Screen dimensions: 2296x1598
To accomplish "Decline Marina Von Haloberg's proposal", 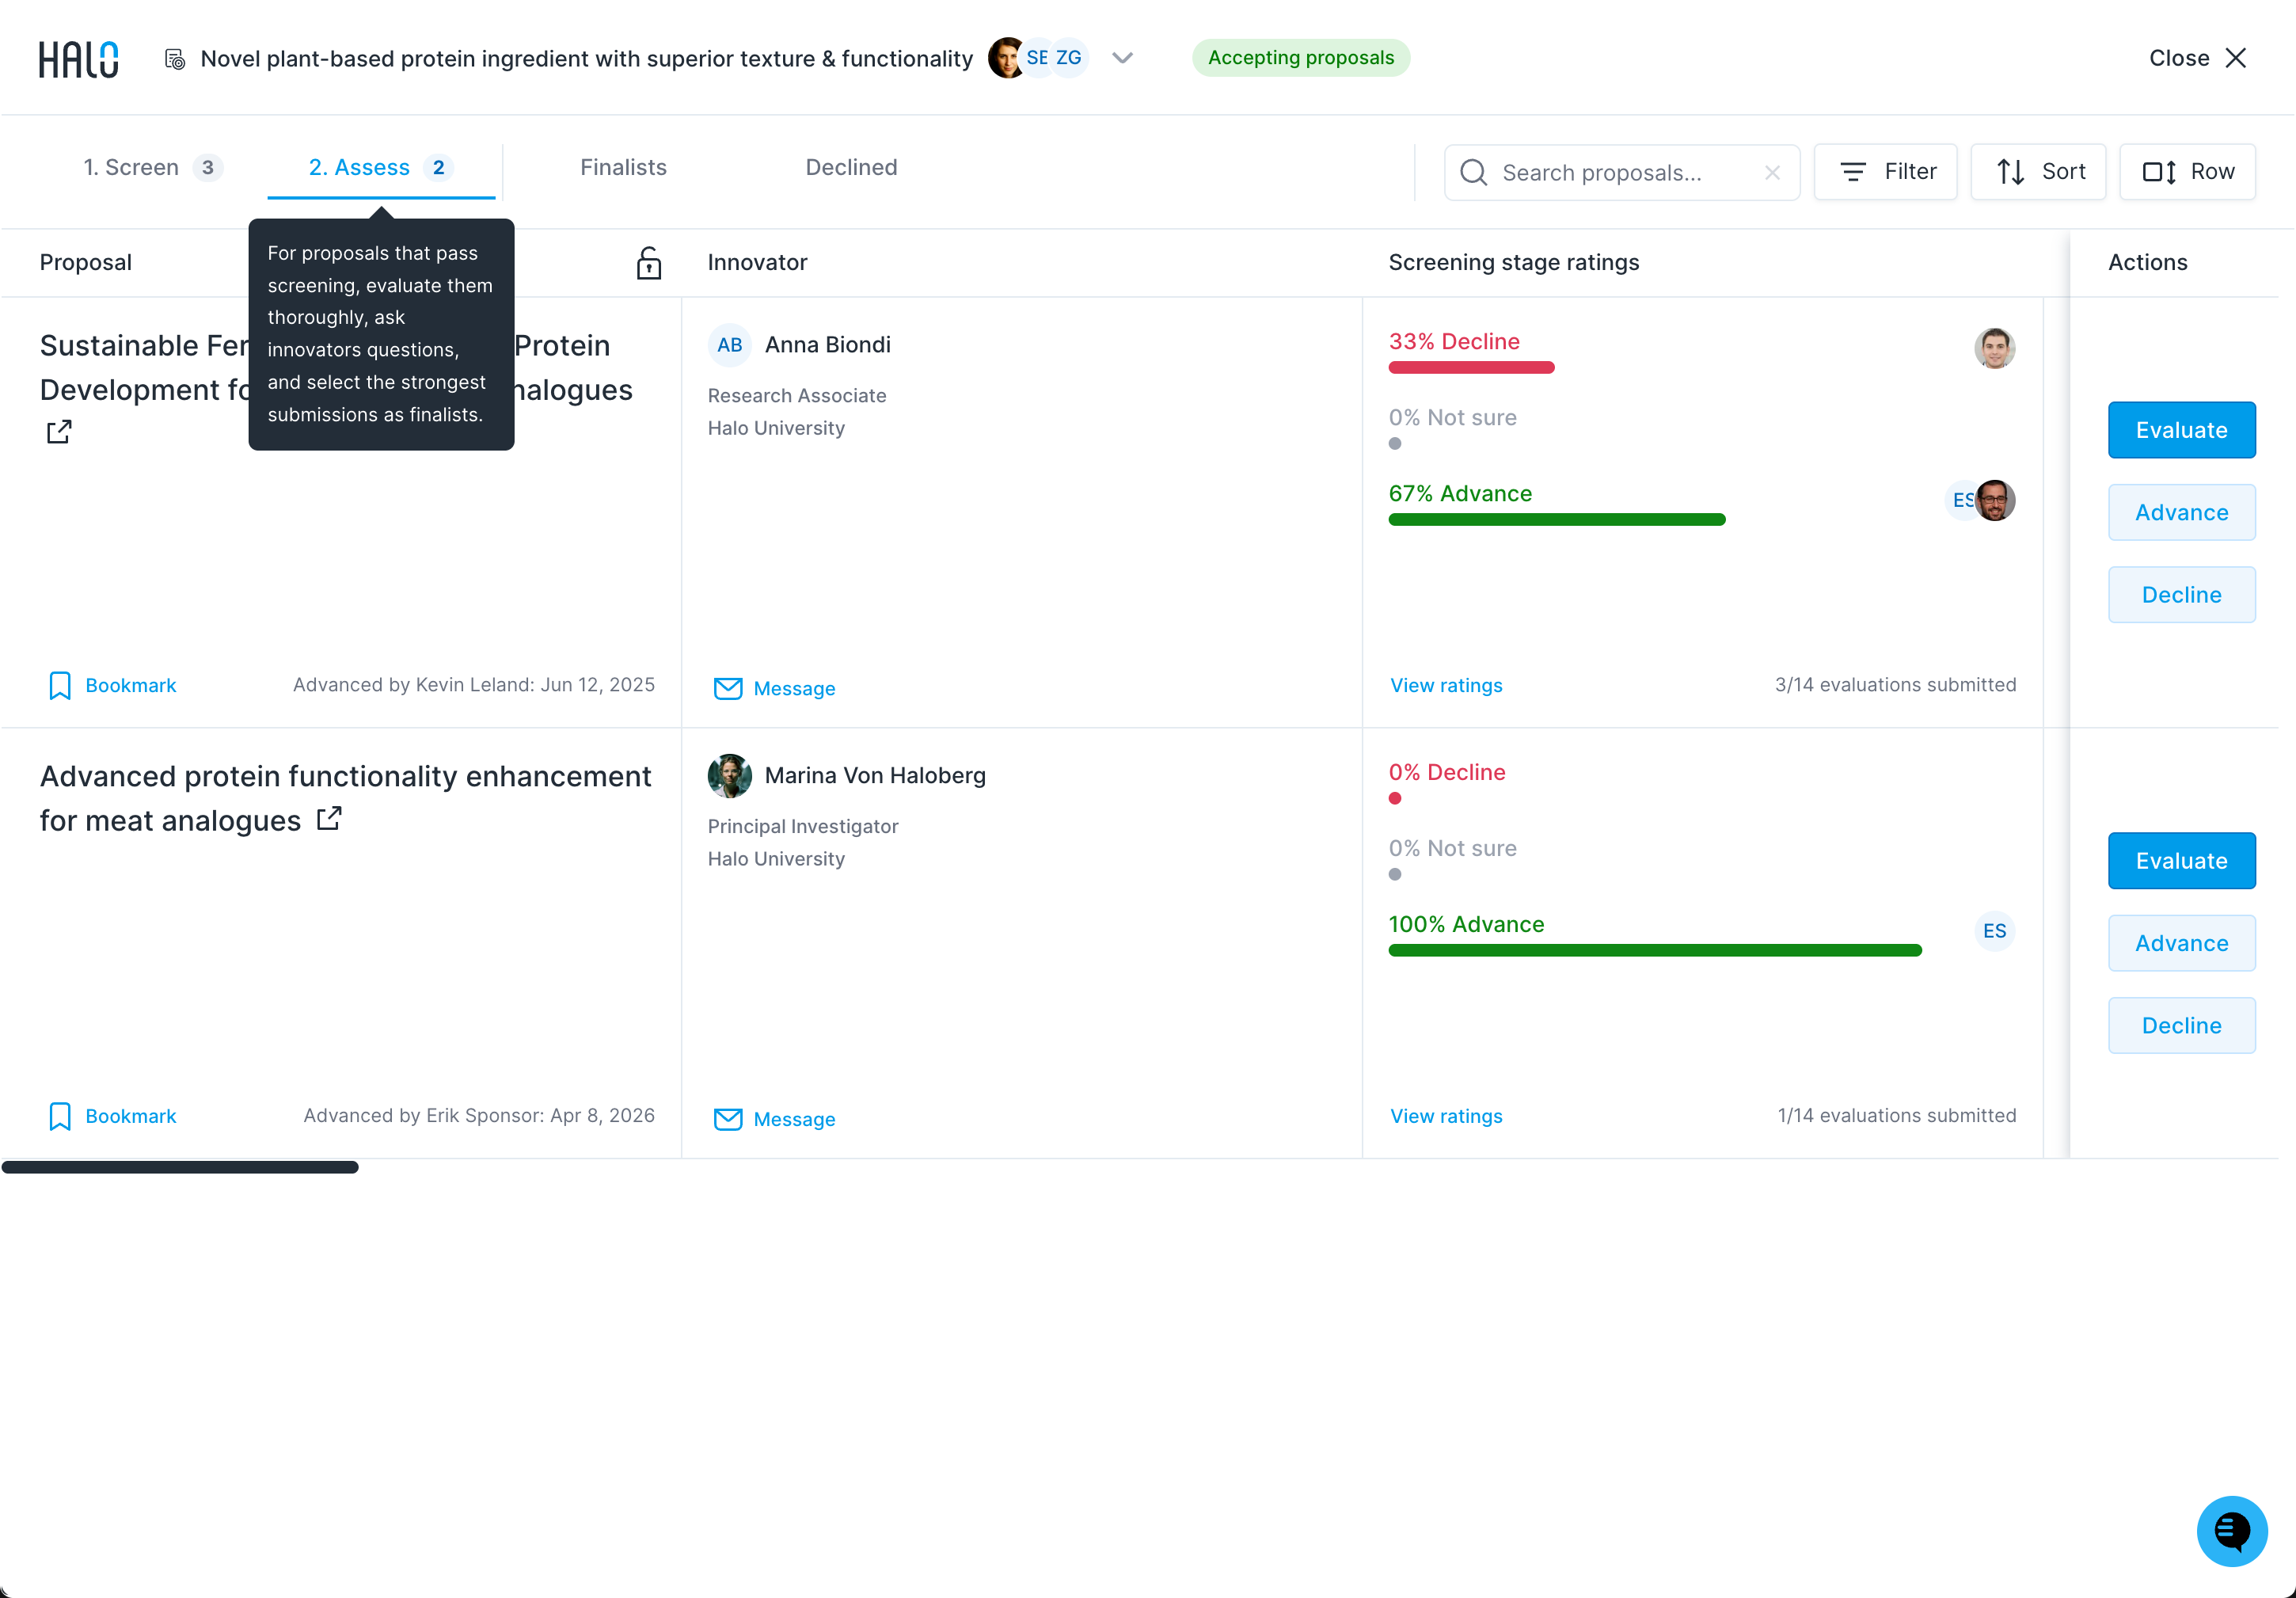I will pyautogui.click(x=2181, y=1026).
